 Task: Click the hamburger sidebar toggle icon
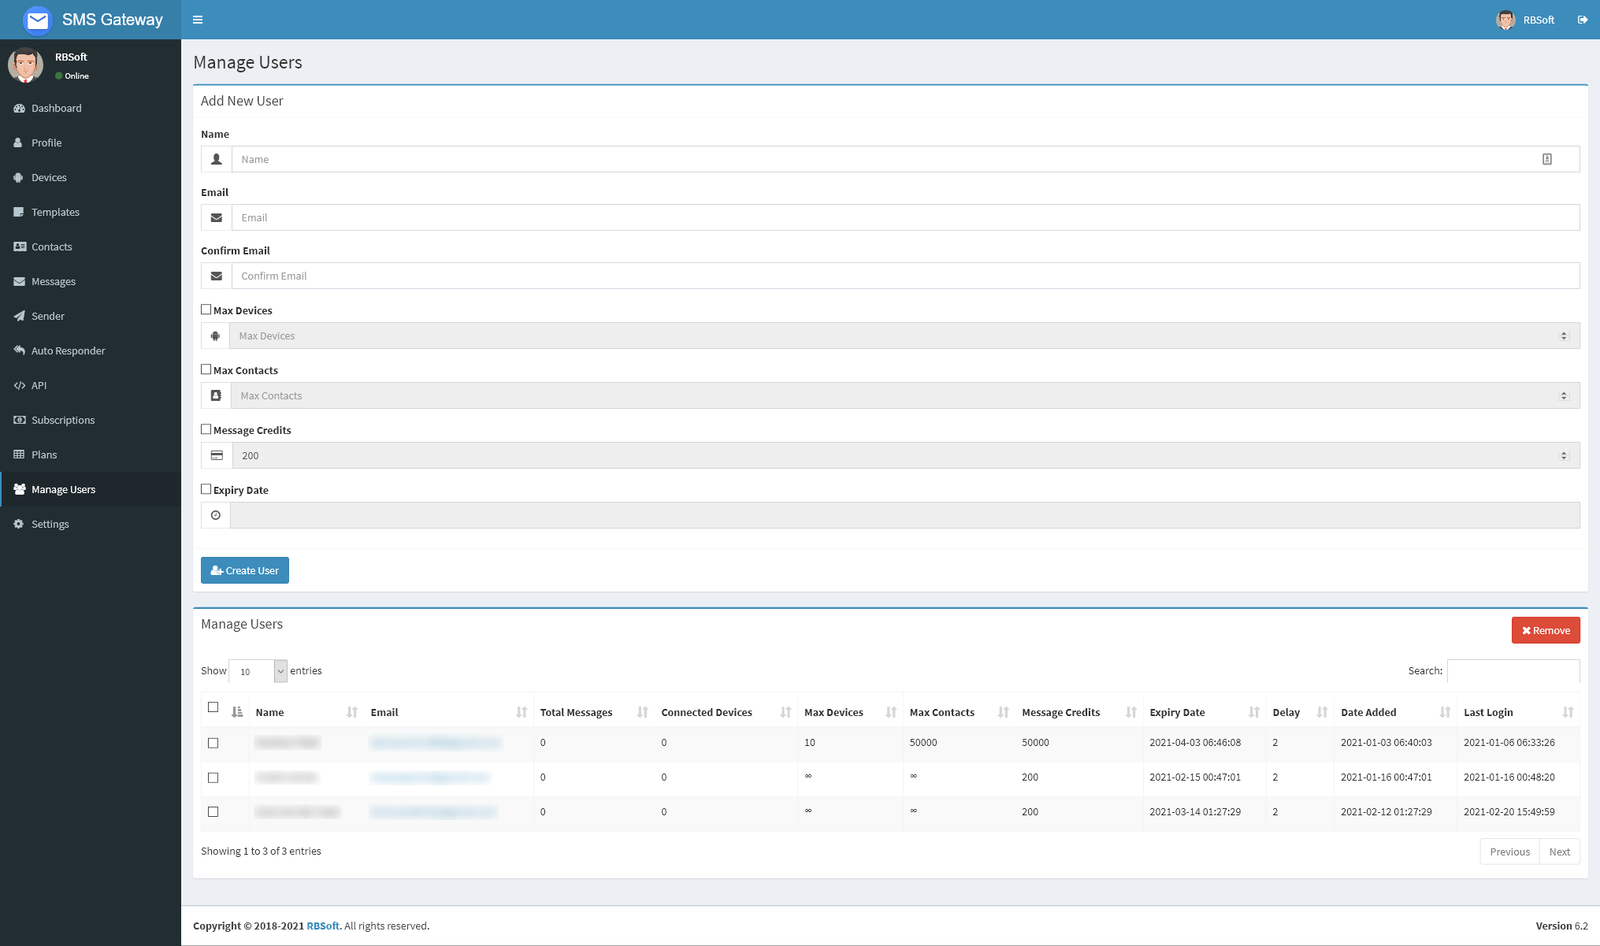[x=198, y=20]
